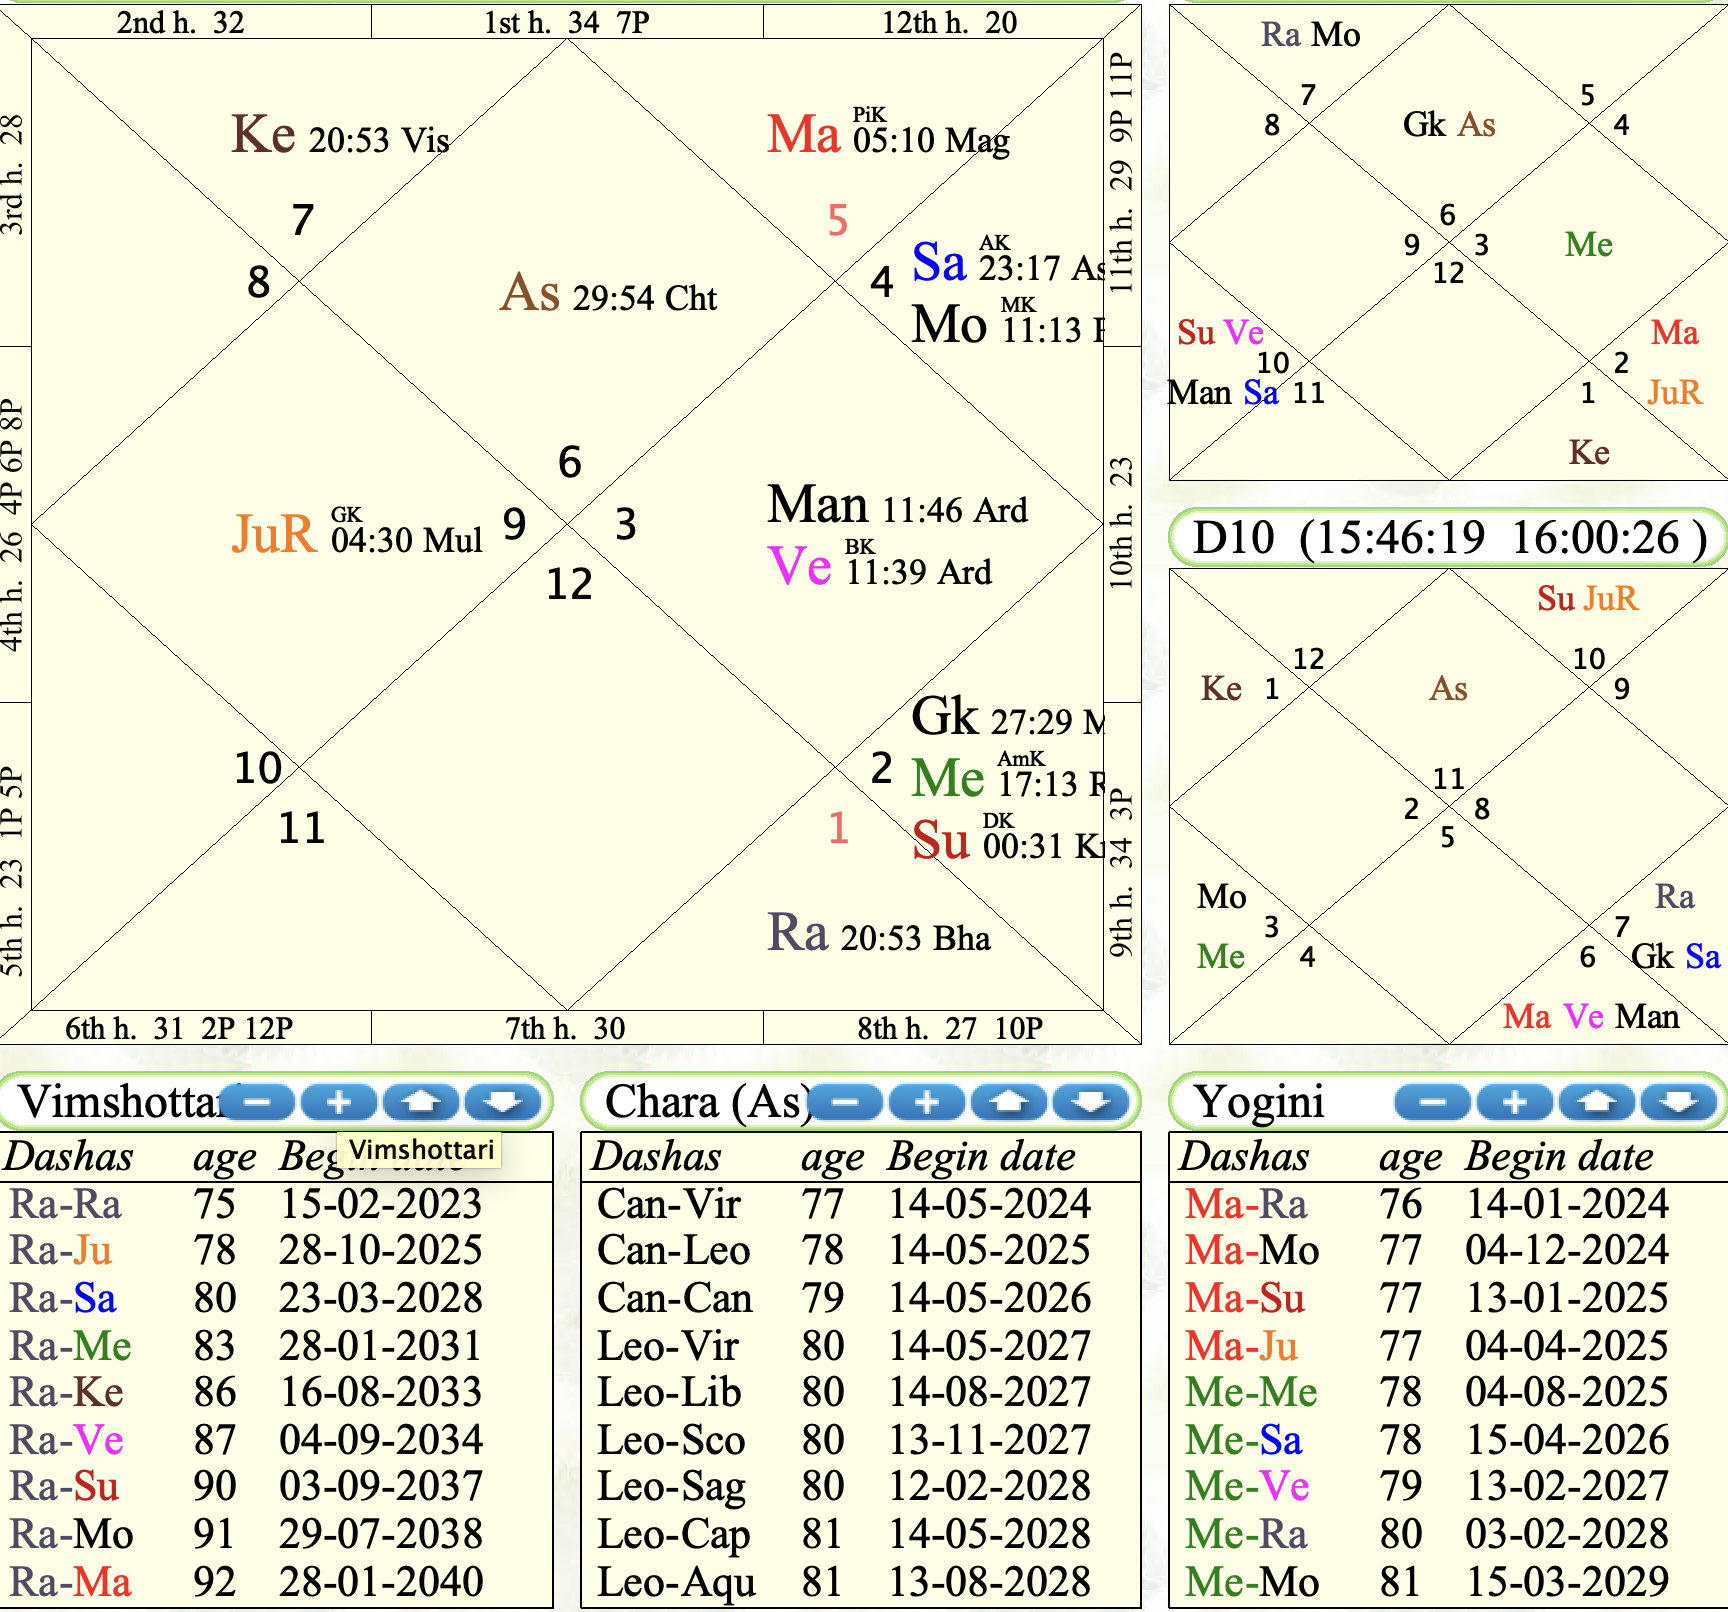Click the Ascendant label in the main chart

click(x=530, y=293)
